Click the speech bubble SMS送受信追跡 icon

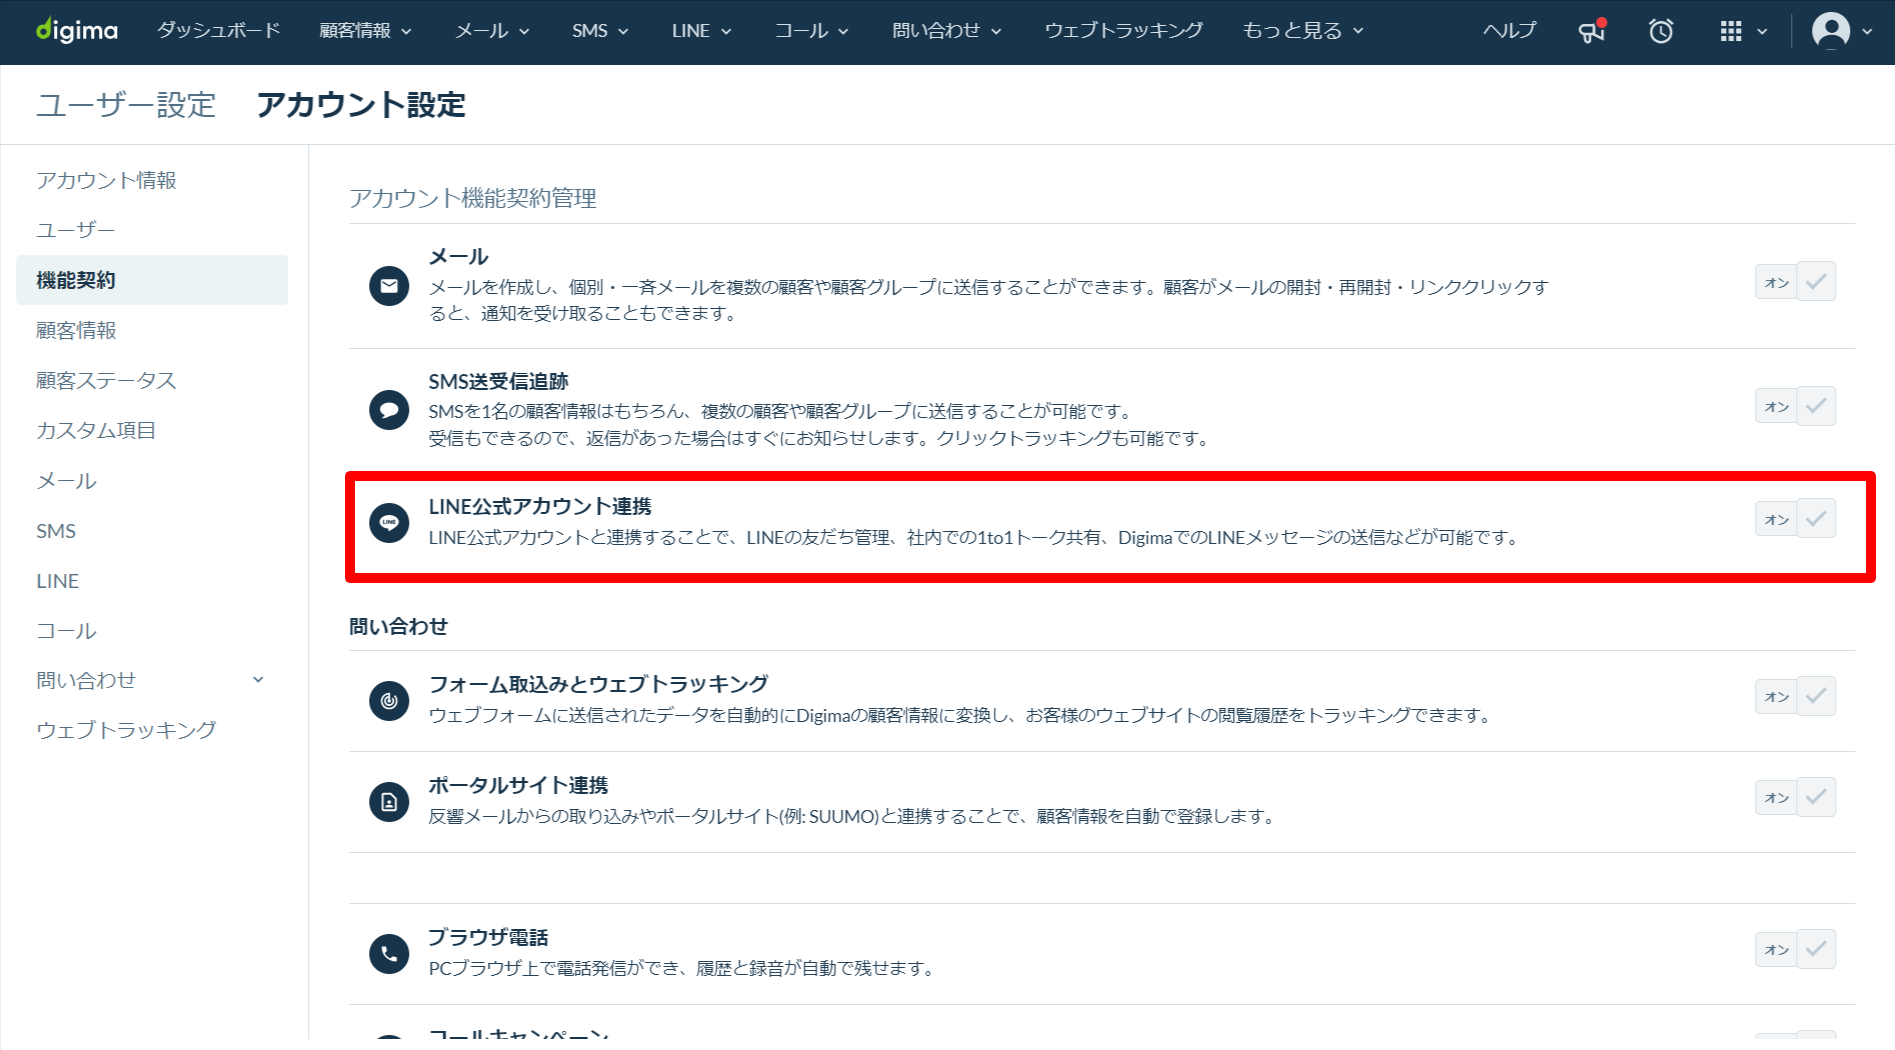[389, 410]
